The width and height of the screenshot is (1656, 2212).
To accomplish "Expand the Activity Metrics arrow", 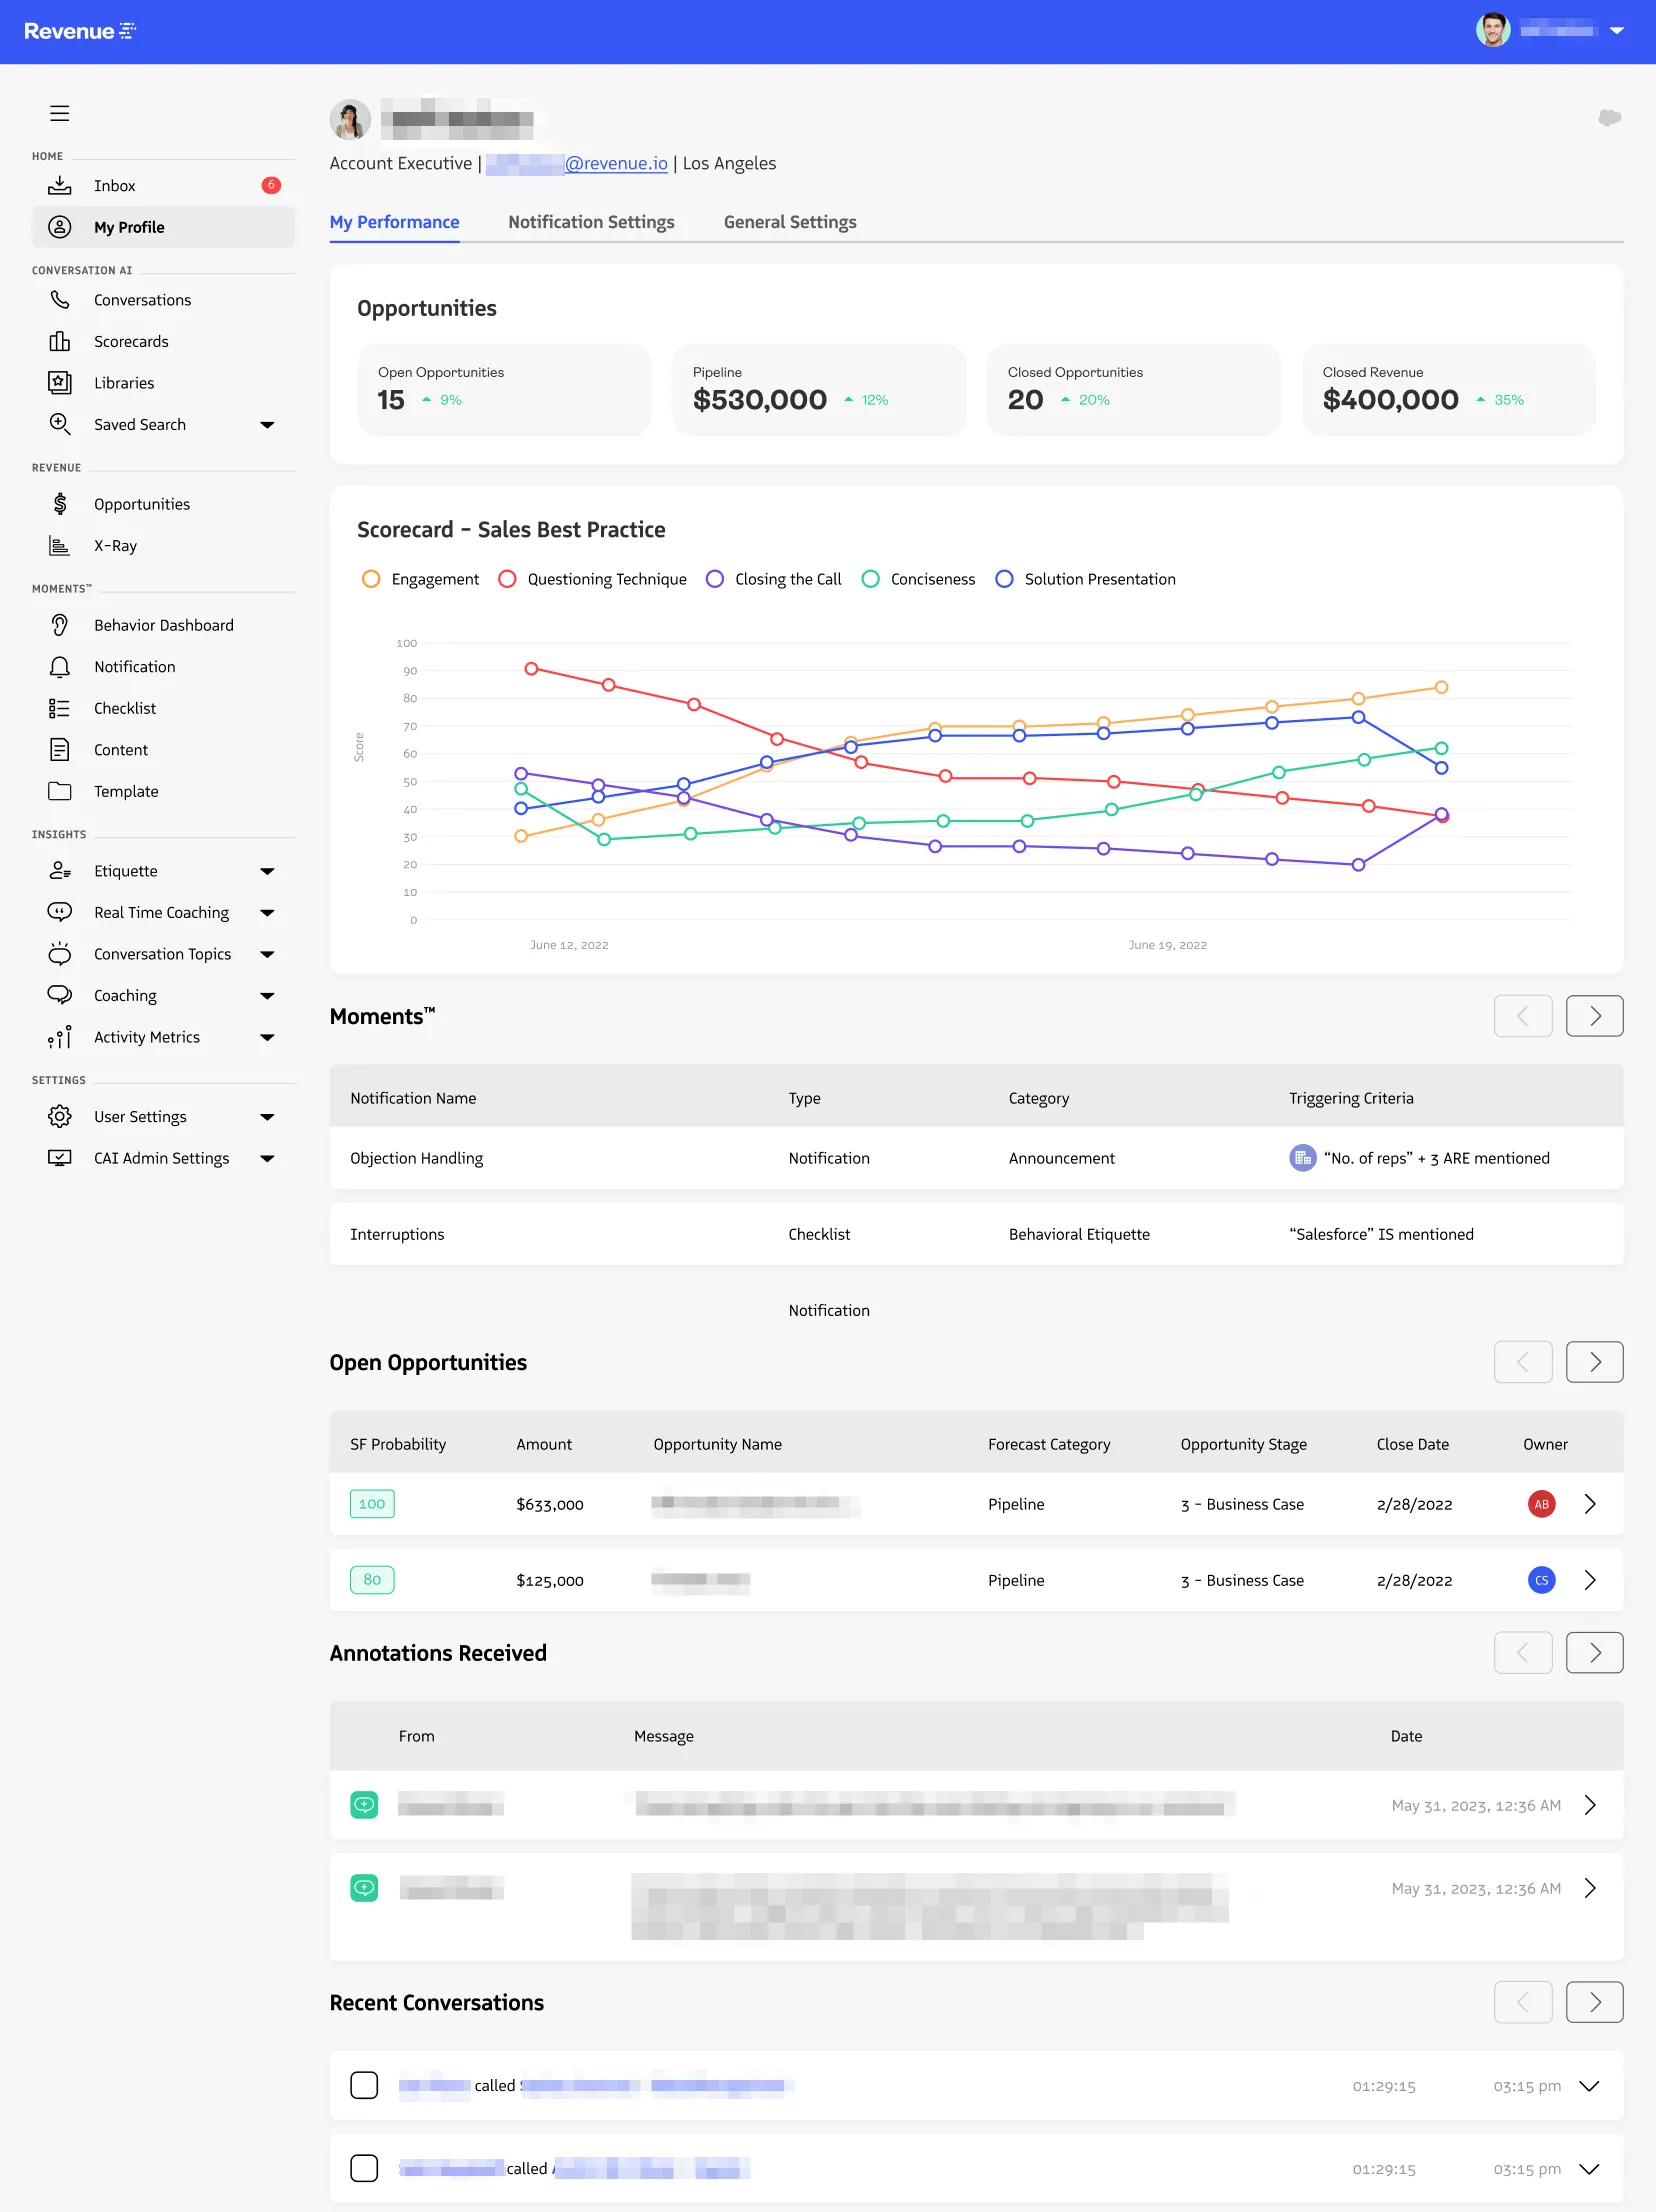I will pyautogui.click(x=267, y=1038).
